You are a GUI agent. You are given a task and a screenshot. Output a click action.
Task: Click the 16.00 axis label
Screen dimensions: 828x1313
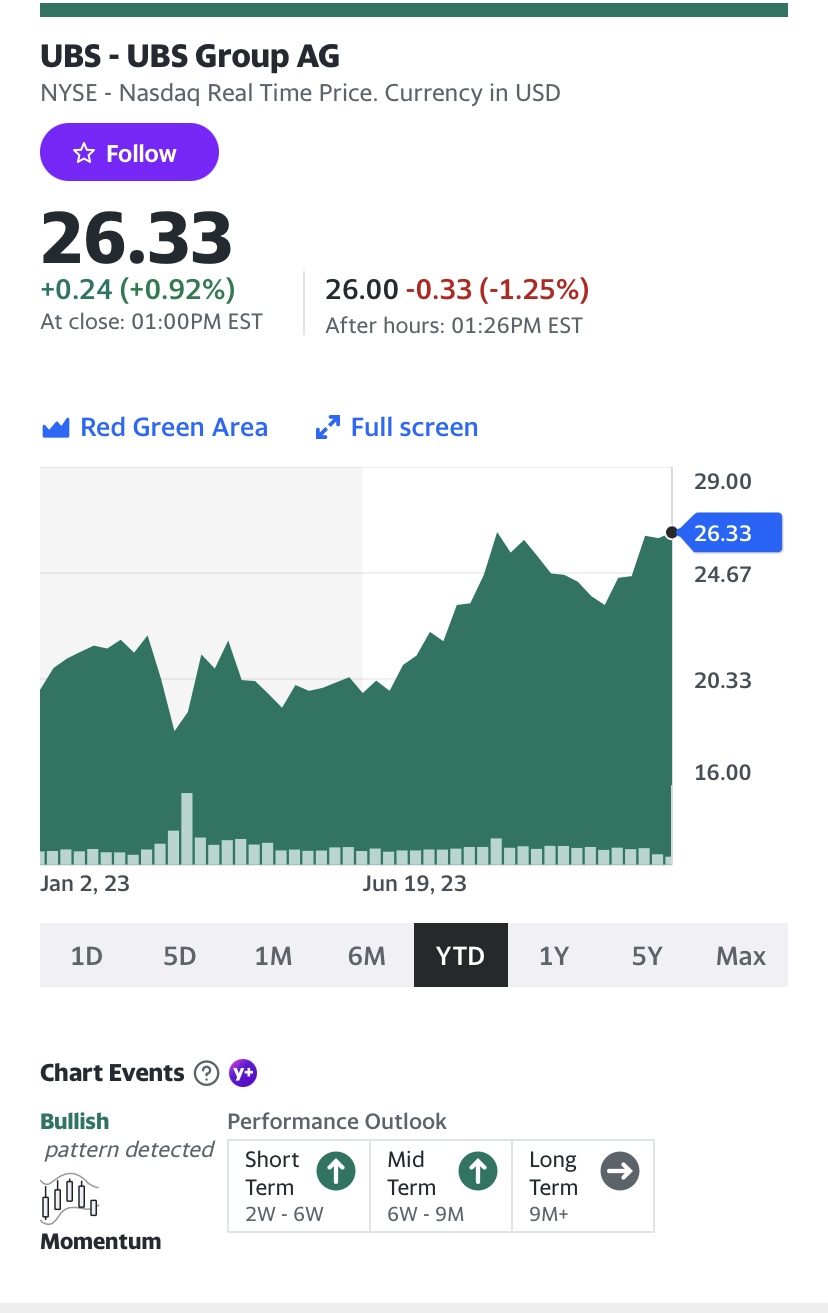click(722, 772)
